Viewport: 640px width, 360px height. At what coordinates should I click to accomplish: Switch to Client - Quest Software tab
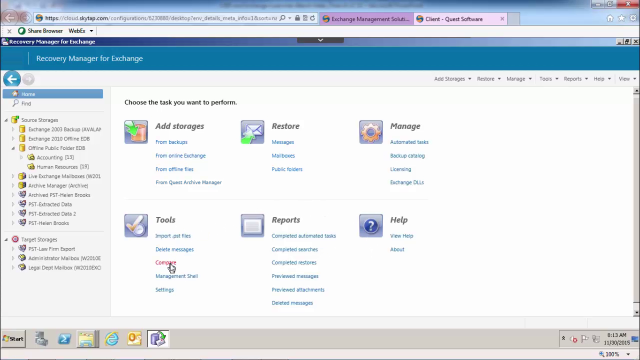[x=460, y=19]
